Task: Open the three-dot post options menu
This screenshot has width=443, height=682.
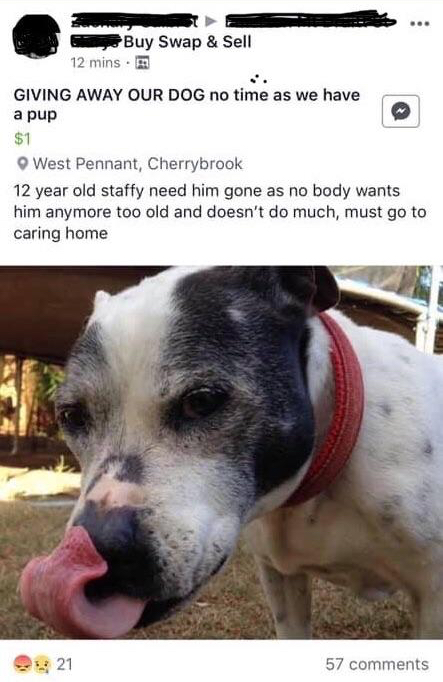Action: [420, 23]
